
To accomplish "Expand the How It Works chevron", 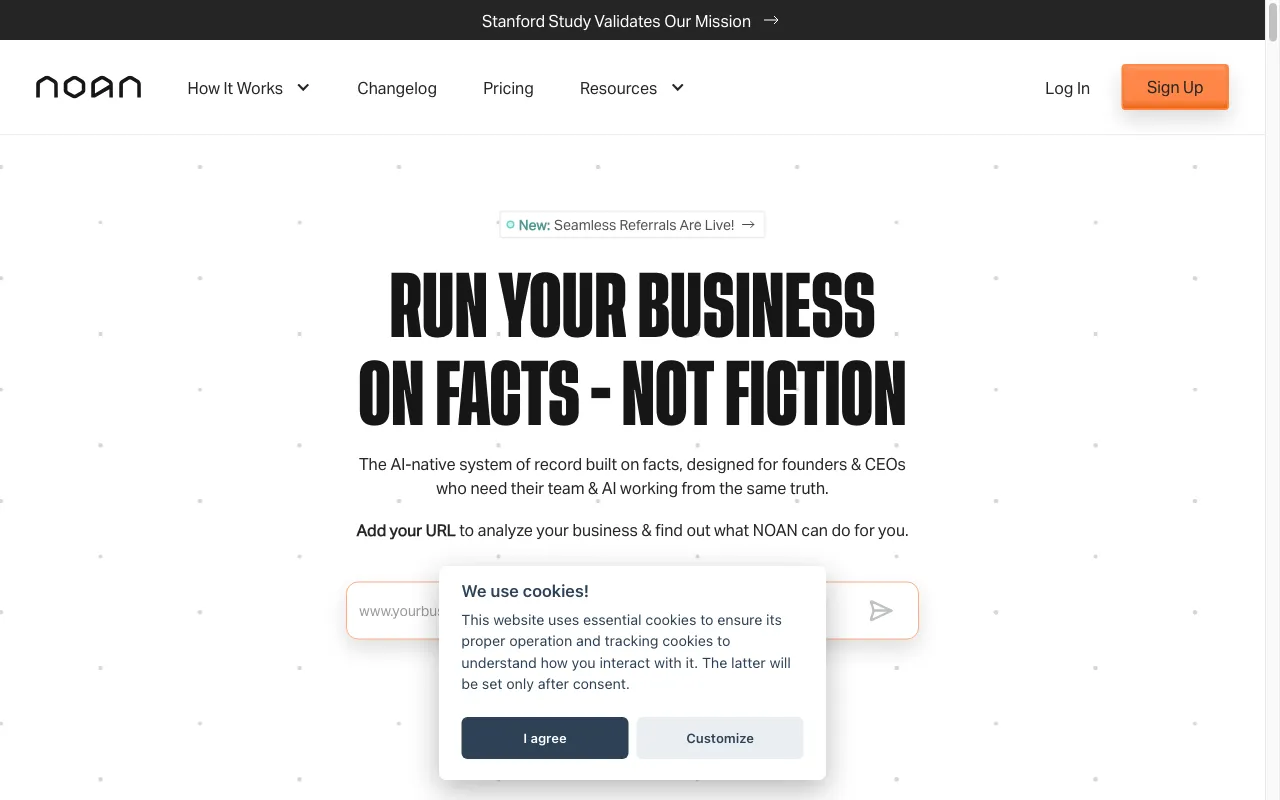I will pyautogui.click(x=303, y=88).
